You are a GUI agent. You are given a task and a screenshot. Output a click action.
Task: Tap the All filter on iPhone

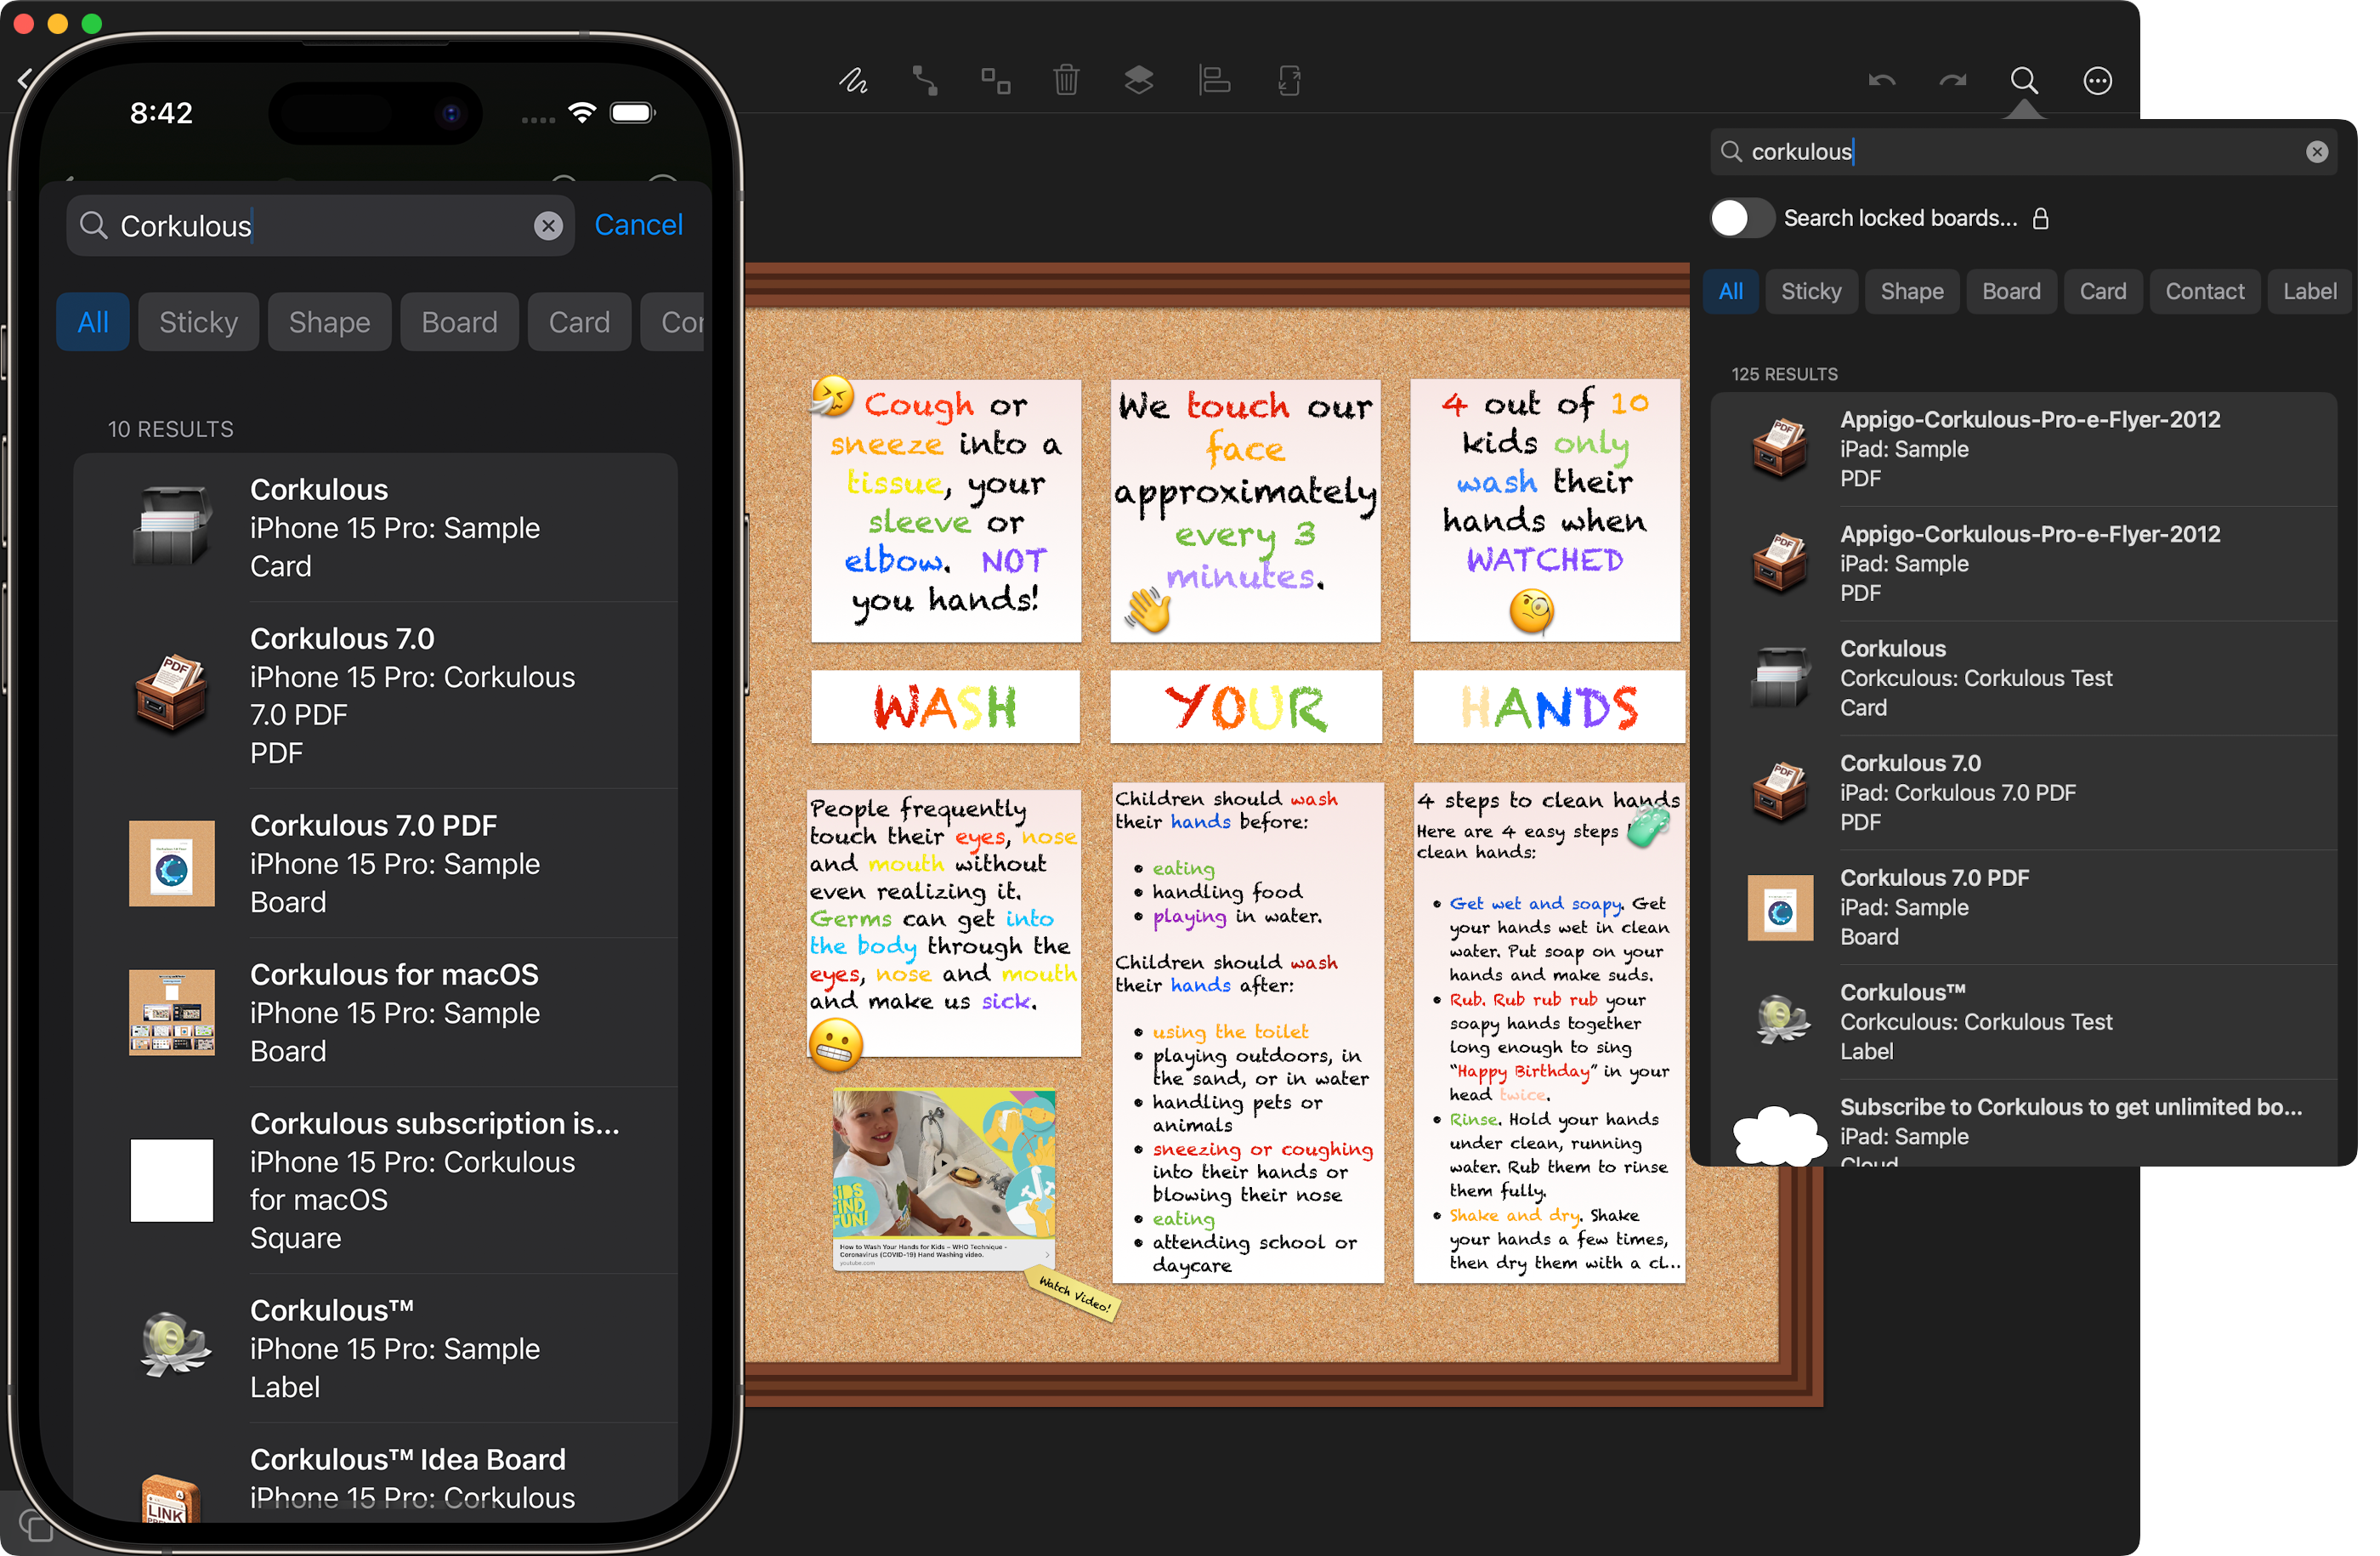pyautogui.click(x=93, y=322)
